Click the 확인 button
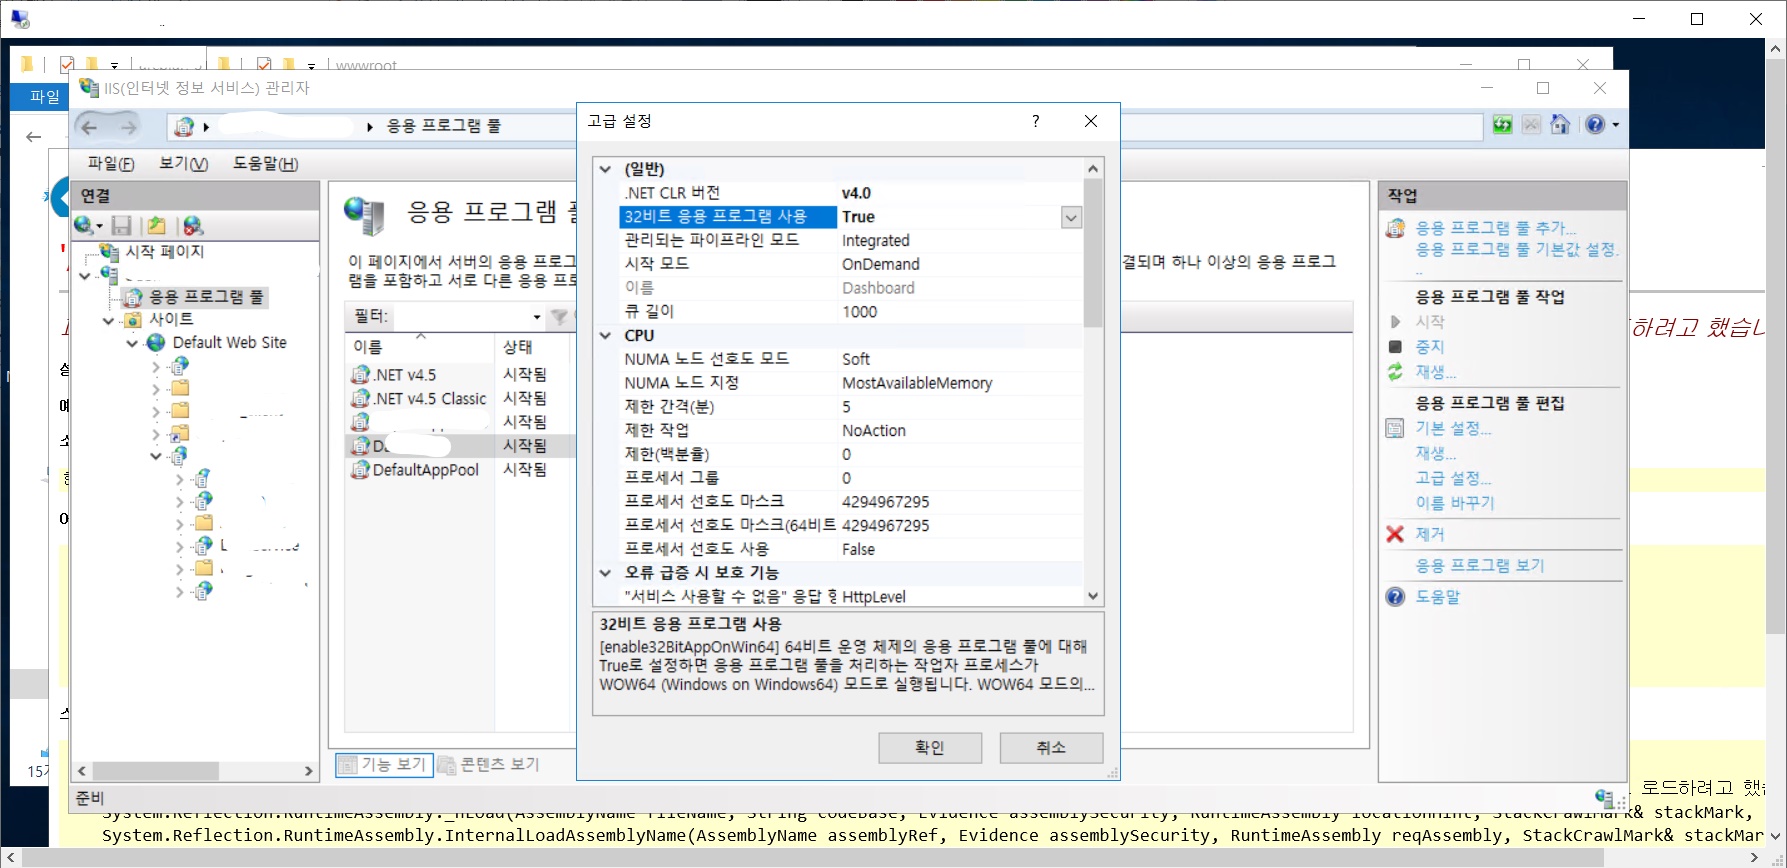Viewport: 1787px width, 868px height. click(930, 747)
